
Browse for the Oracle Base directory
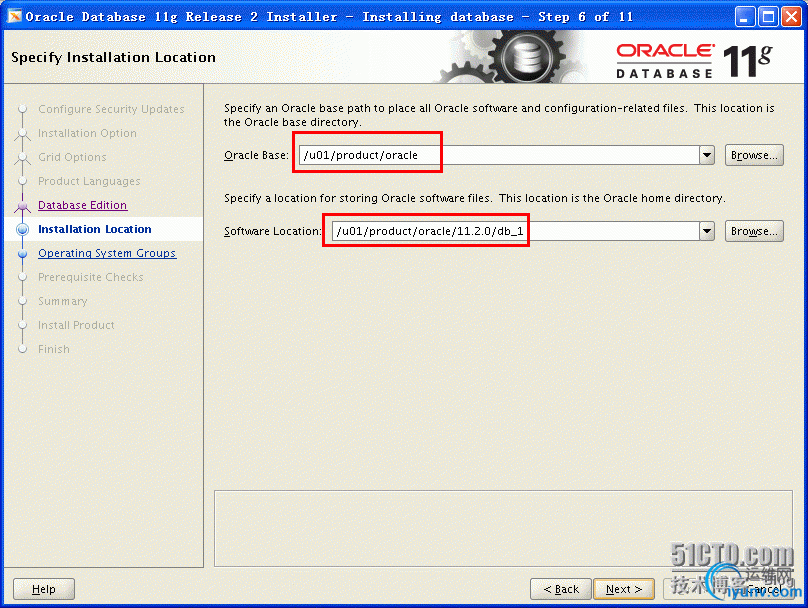[754, 155]
